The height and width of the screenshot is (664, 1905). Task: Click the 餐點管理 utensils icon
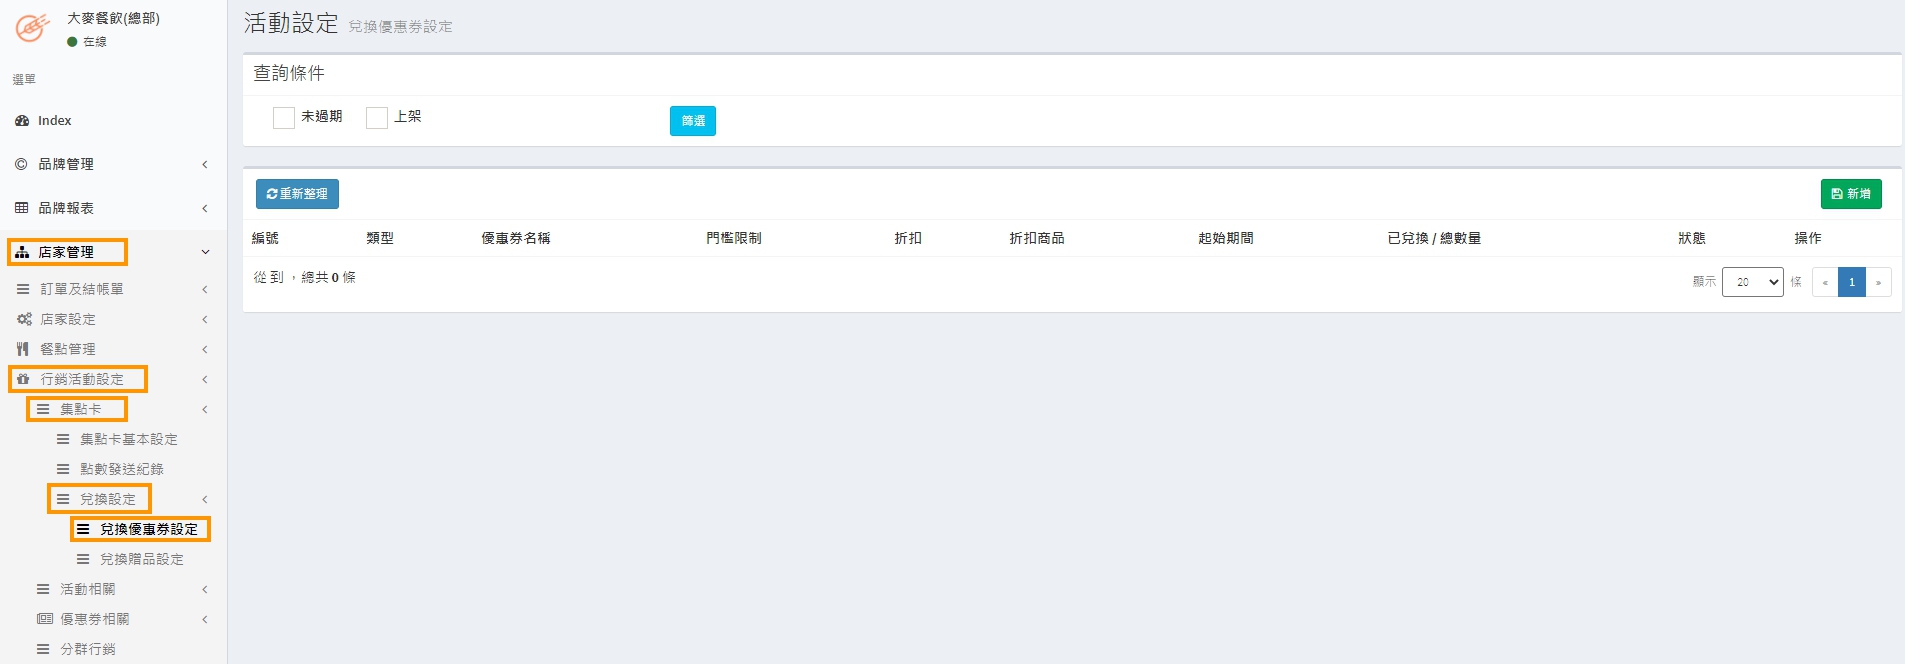point(23,349)
